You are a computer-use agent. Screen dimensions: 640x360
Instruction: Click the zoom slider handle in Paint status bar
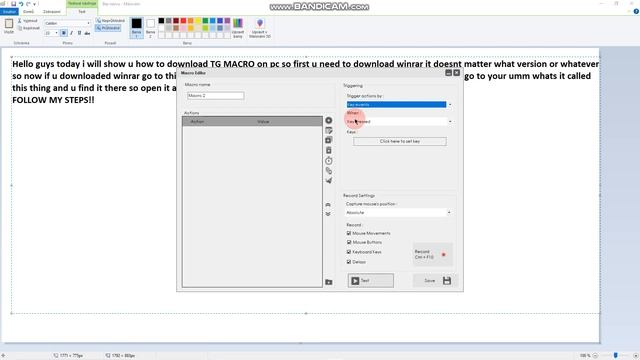[616, 356]
